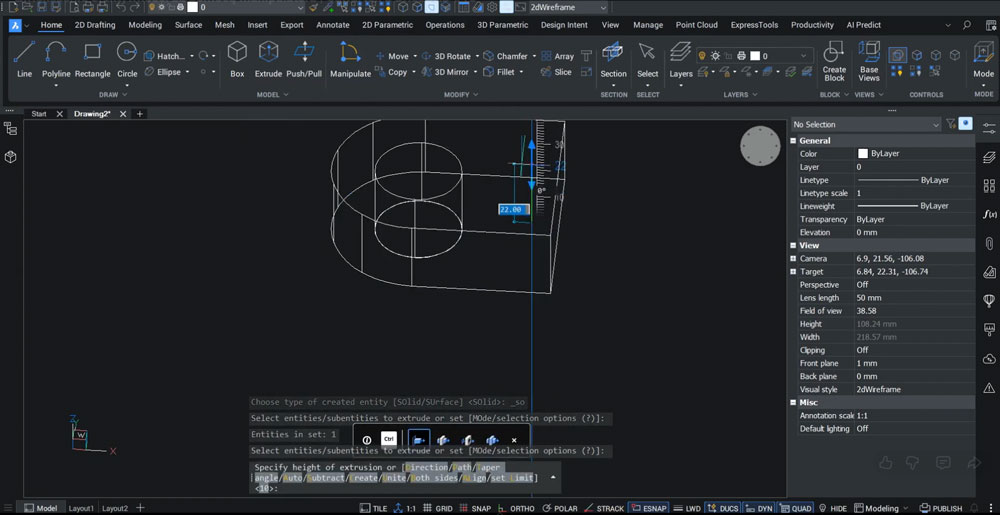This screenshot has height=515, width=1000.
Task: Open the AI Predict tab
Action: 864,25
